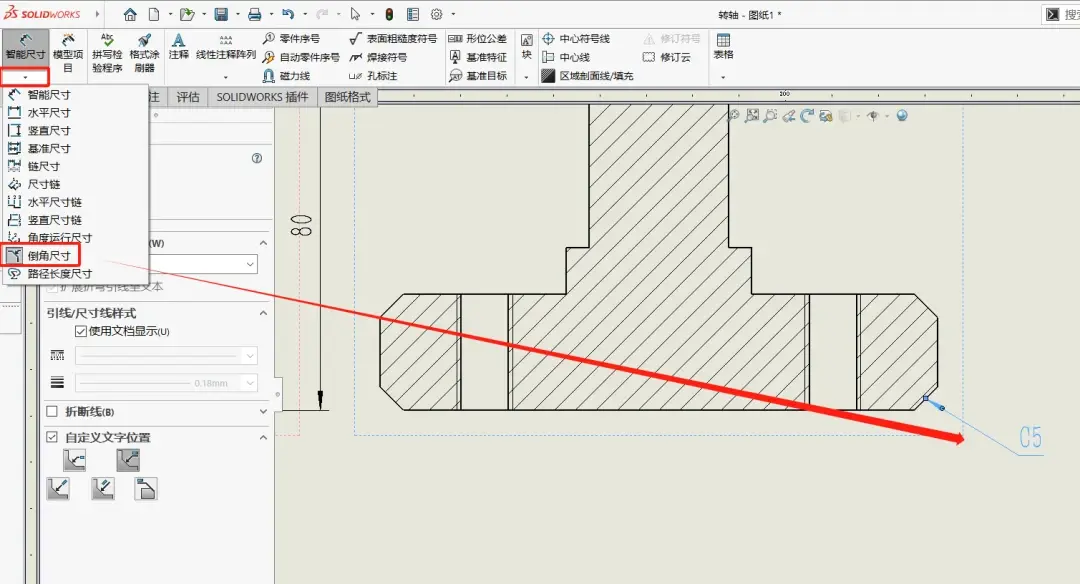Open a file using the folder icon

coord(187,14)
